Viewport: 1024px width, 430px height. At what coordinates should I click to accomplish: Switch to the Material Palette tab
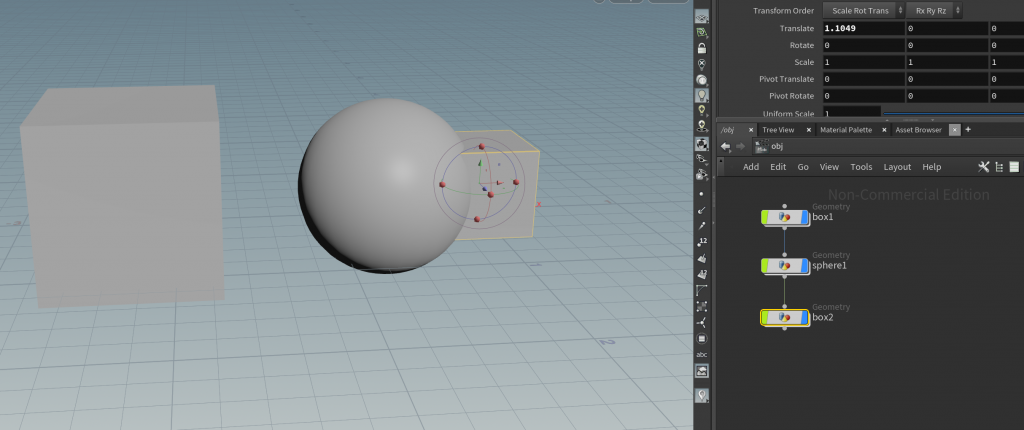point(846,130)
